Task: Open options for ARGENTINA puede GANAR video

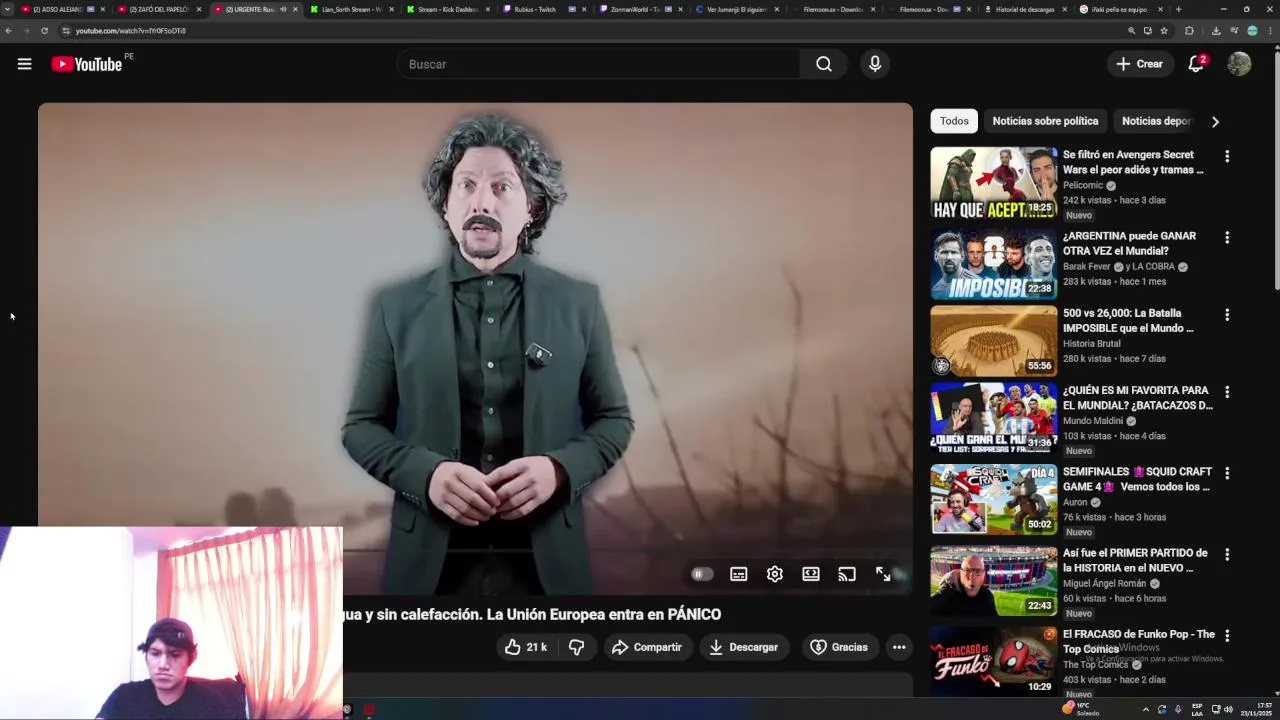Action: click(1227, 238)
